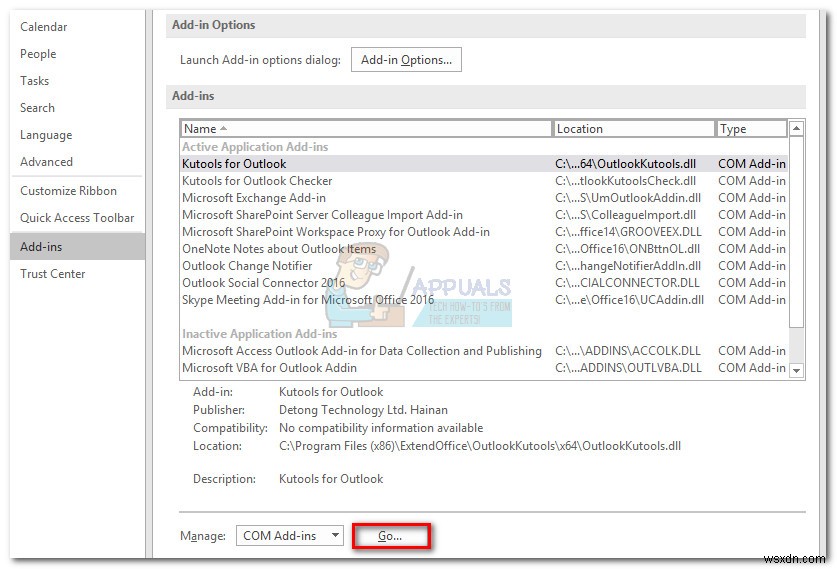Select Skype Meeting Add-in for Office 2016
Viewport: 837px width, 569px height.
[484, 300]
